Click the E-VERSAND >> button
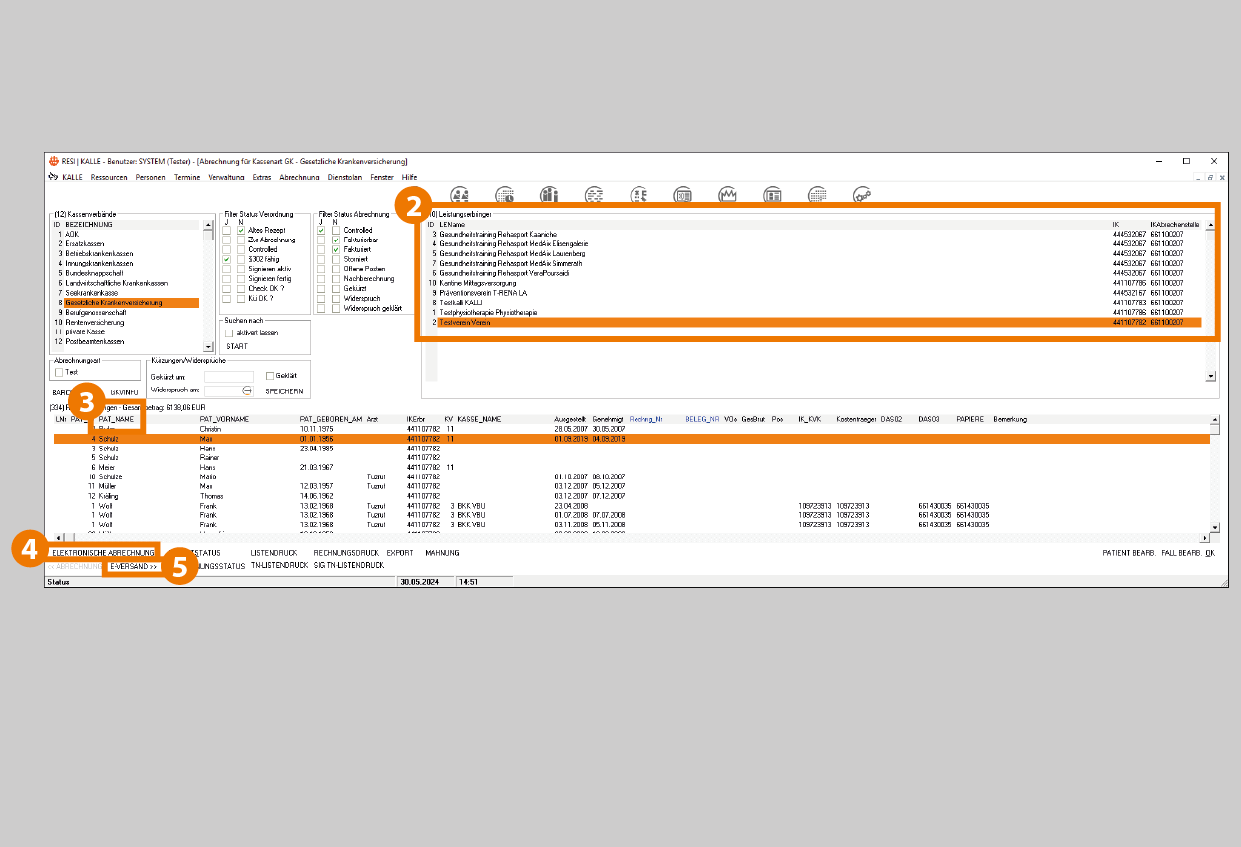 tap(134, 566)
